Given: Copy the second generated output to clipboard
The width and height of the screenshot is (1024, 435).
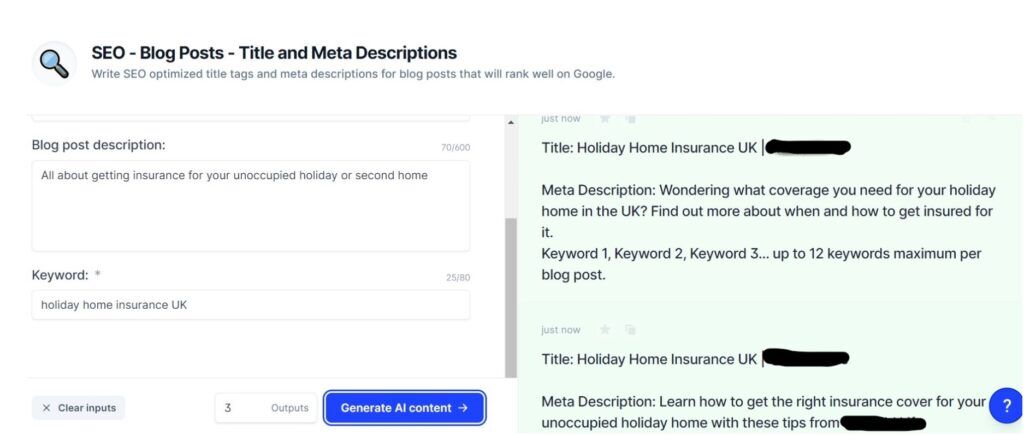Looking at the screenshot, I should point(630,330).
